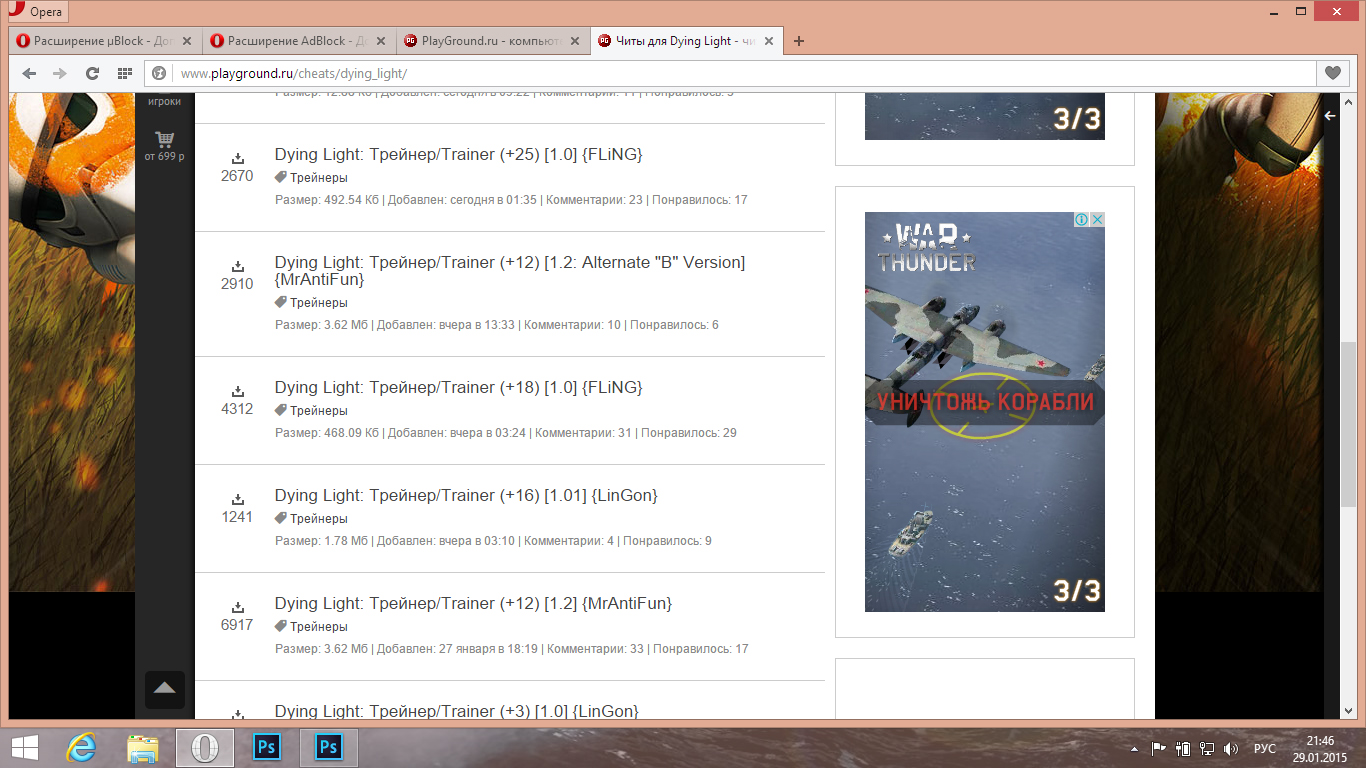The height and width of the screenshot is (768, 1366).
Task: Close the Расширение AdBlock tab
Action: 380,41
